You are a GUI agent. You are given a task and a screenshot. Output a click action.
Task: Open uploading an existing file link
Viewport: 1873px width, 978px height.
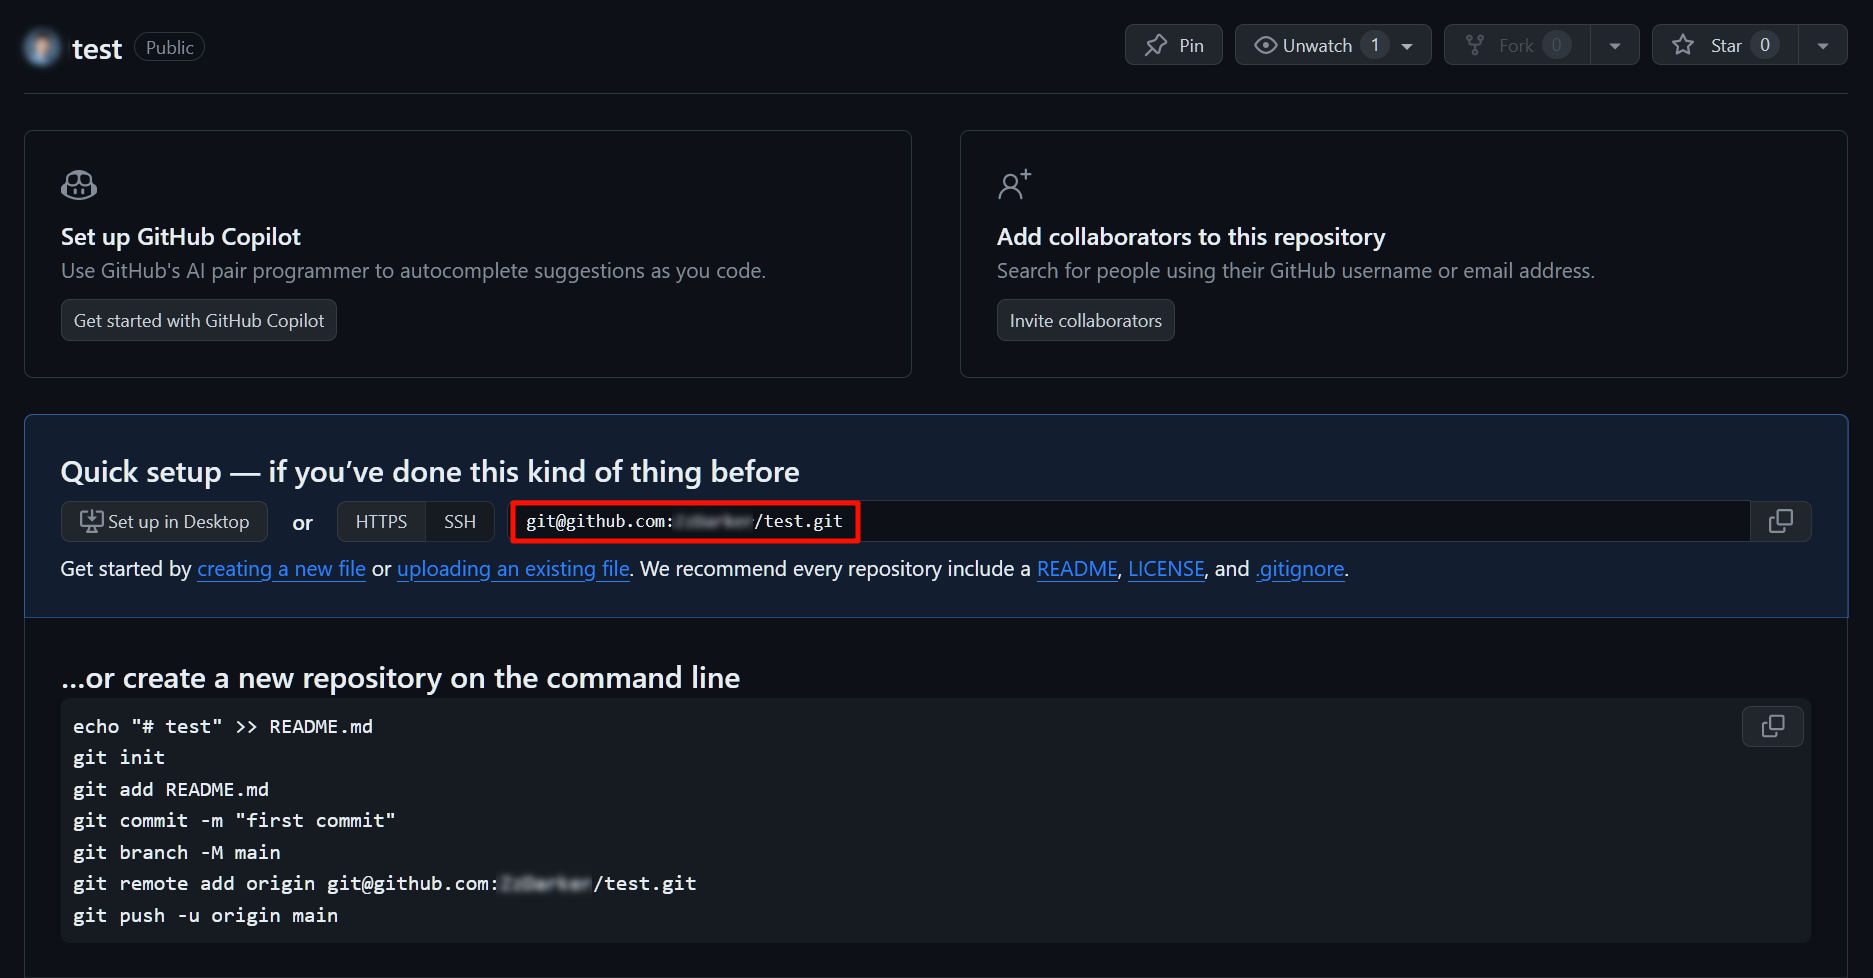click(x=513, y=569)
